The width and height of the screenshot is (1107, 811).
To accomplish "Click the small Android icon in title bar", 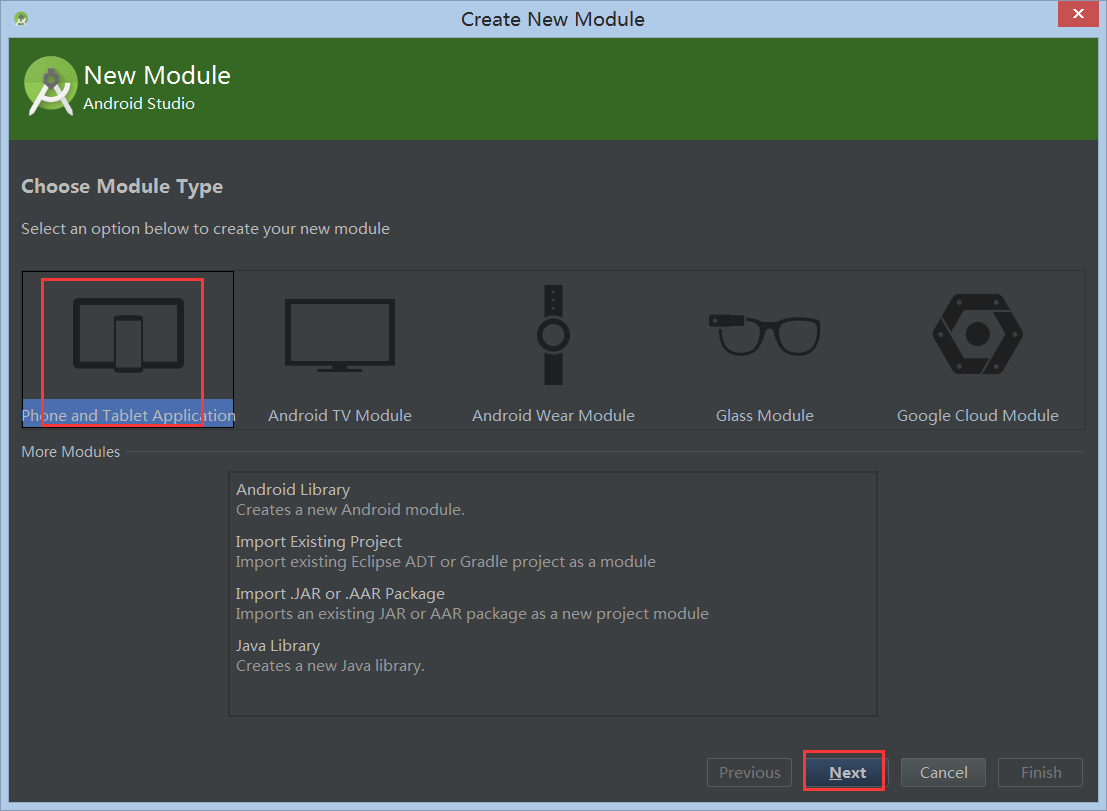I will click(x=21, y=19).
